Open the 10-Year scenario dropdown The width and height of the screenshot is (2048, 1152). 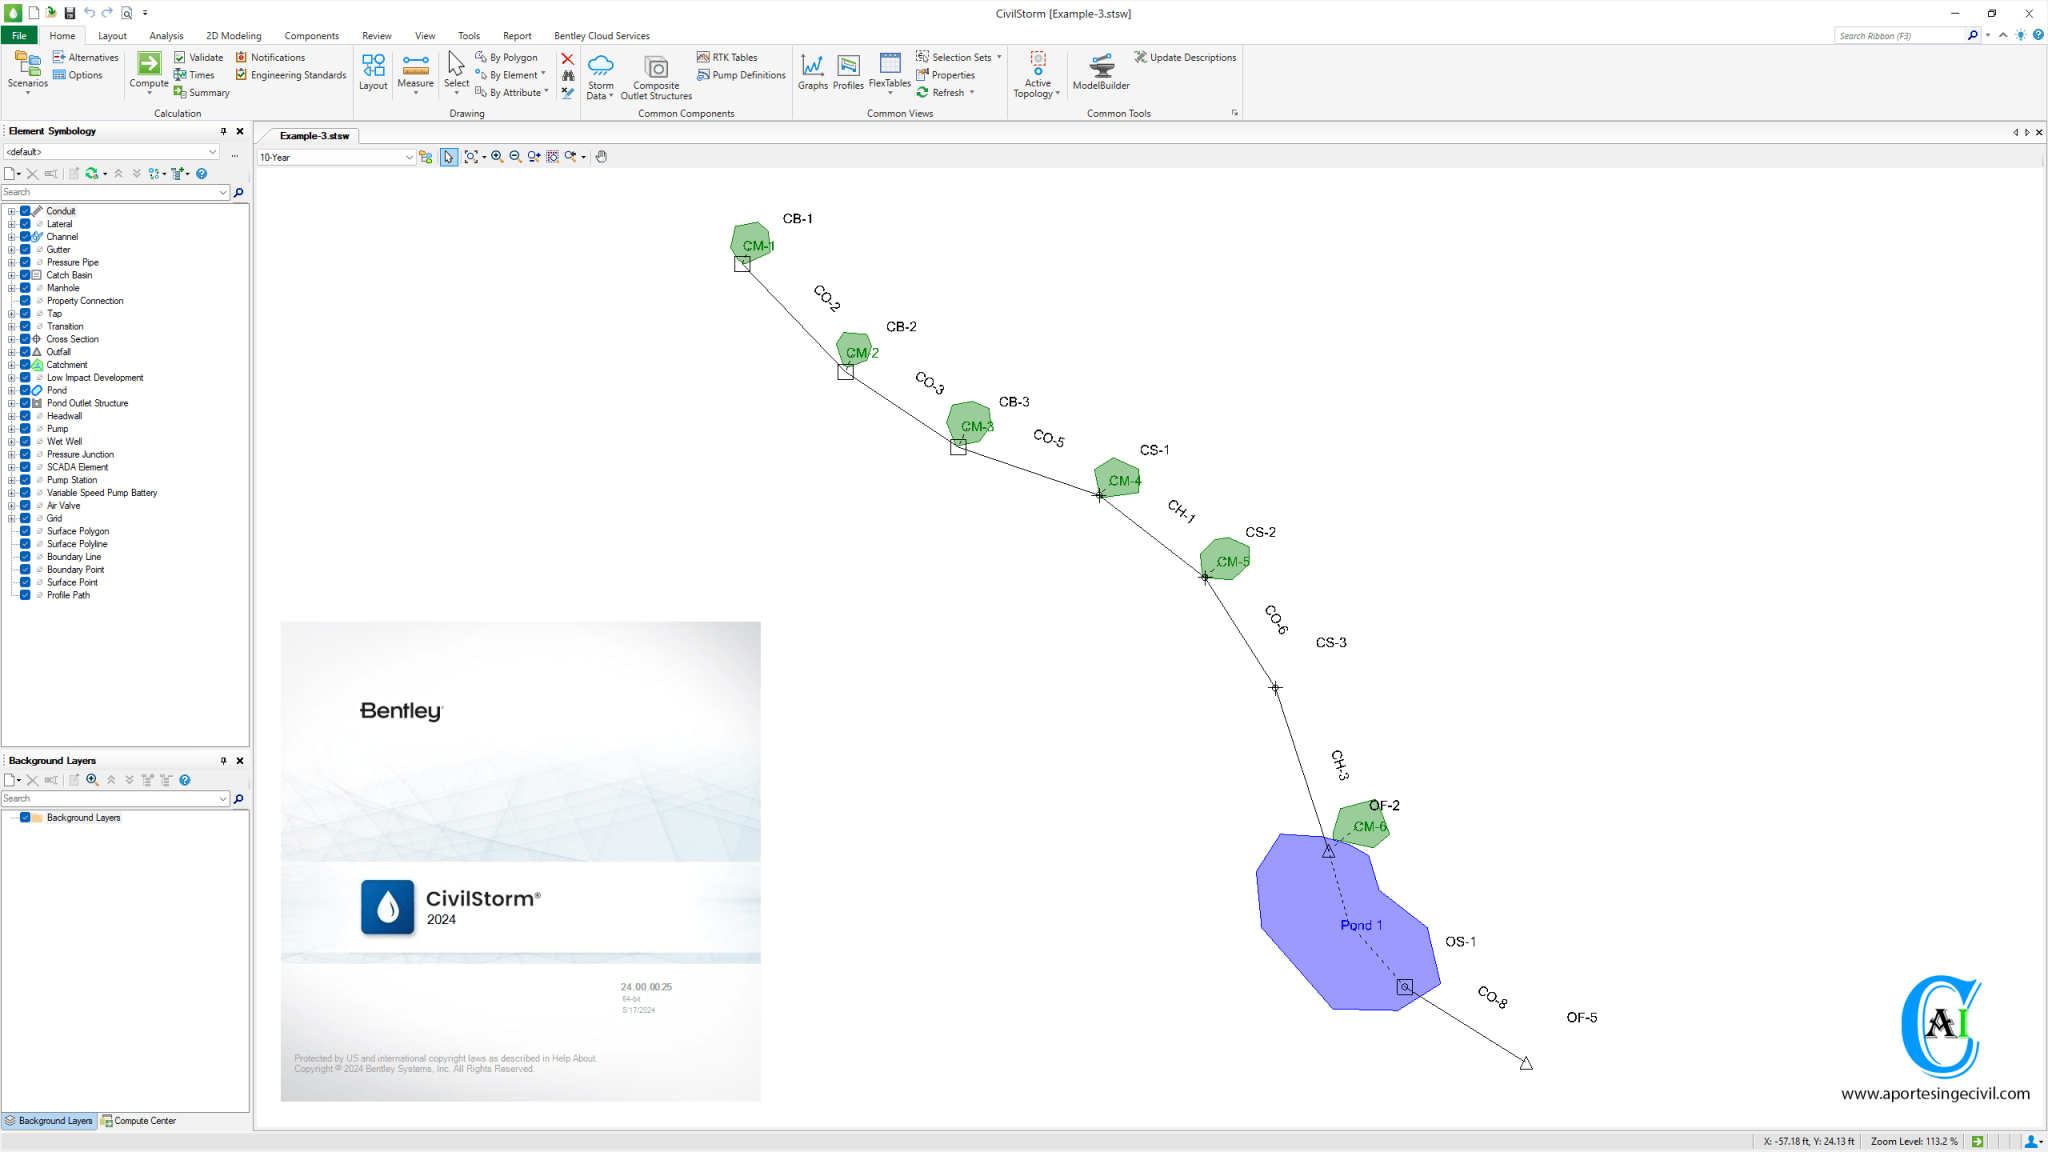[409, 157]
